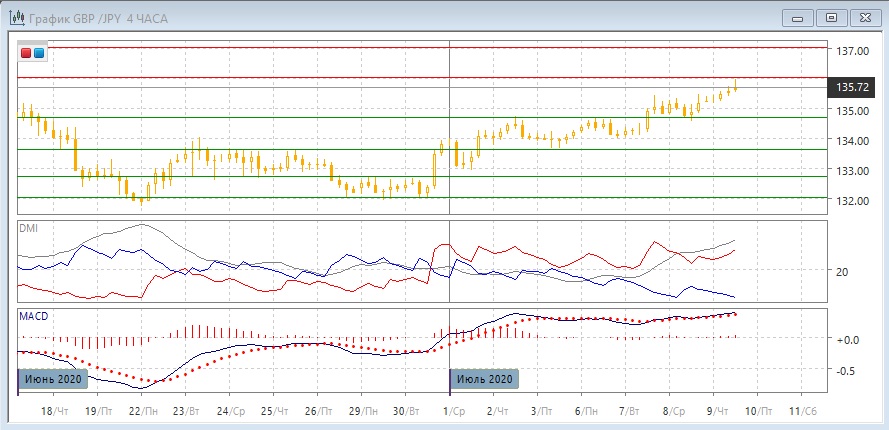889x430 pixels.
Task: Maximize the GBP/JPY chart window
Action: coord(830,17)
